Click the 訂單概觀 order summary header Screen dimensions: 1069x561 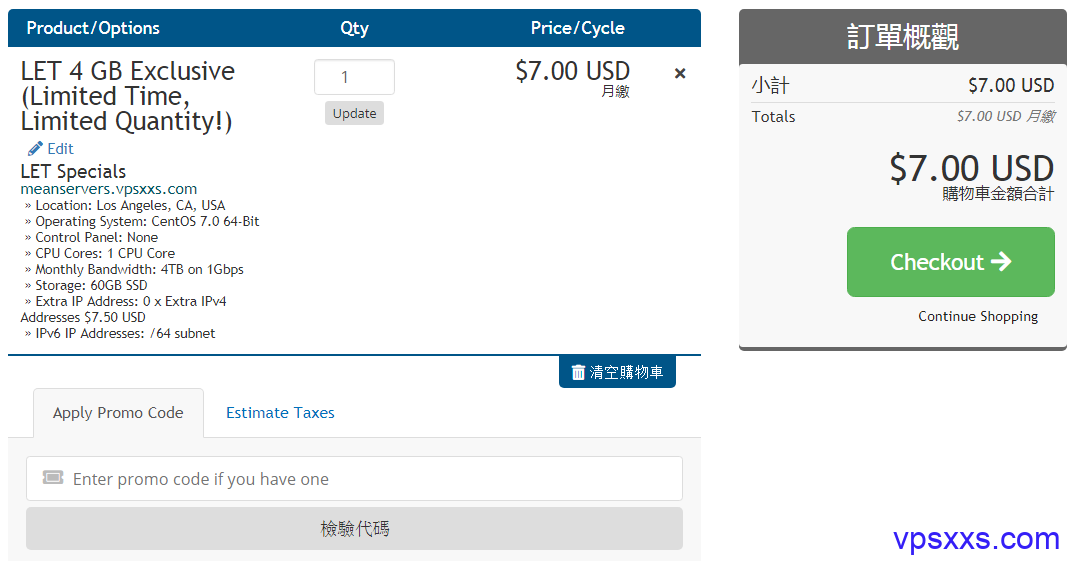903,37
